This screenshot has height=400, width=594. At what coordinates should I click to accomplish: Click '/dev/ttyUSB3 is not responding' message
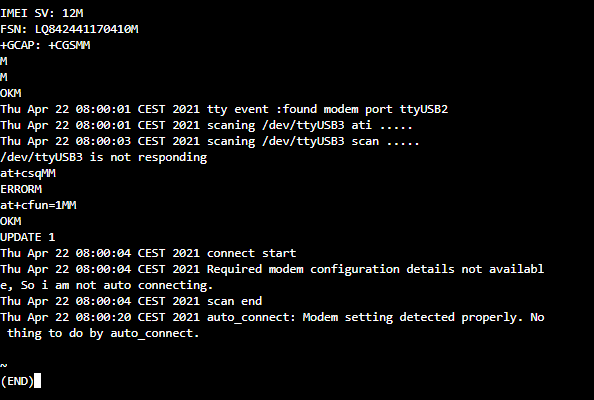tap(103, 157)
